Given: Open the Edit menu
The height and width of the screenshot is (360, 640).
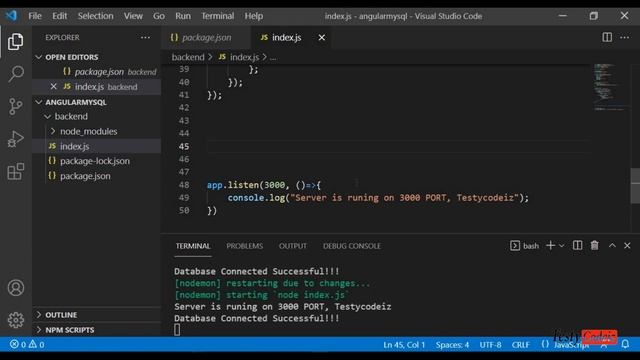Looking at the screenshot, I should (x=59, y=16).
